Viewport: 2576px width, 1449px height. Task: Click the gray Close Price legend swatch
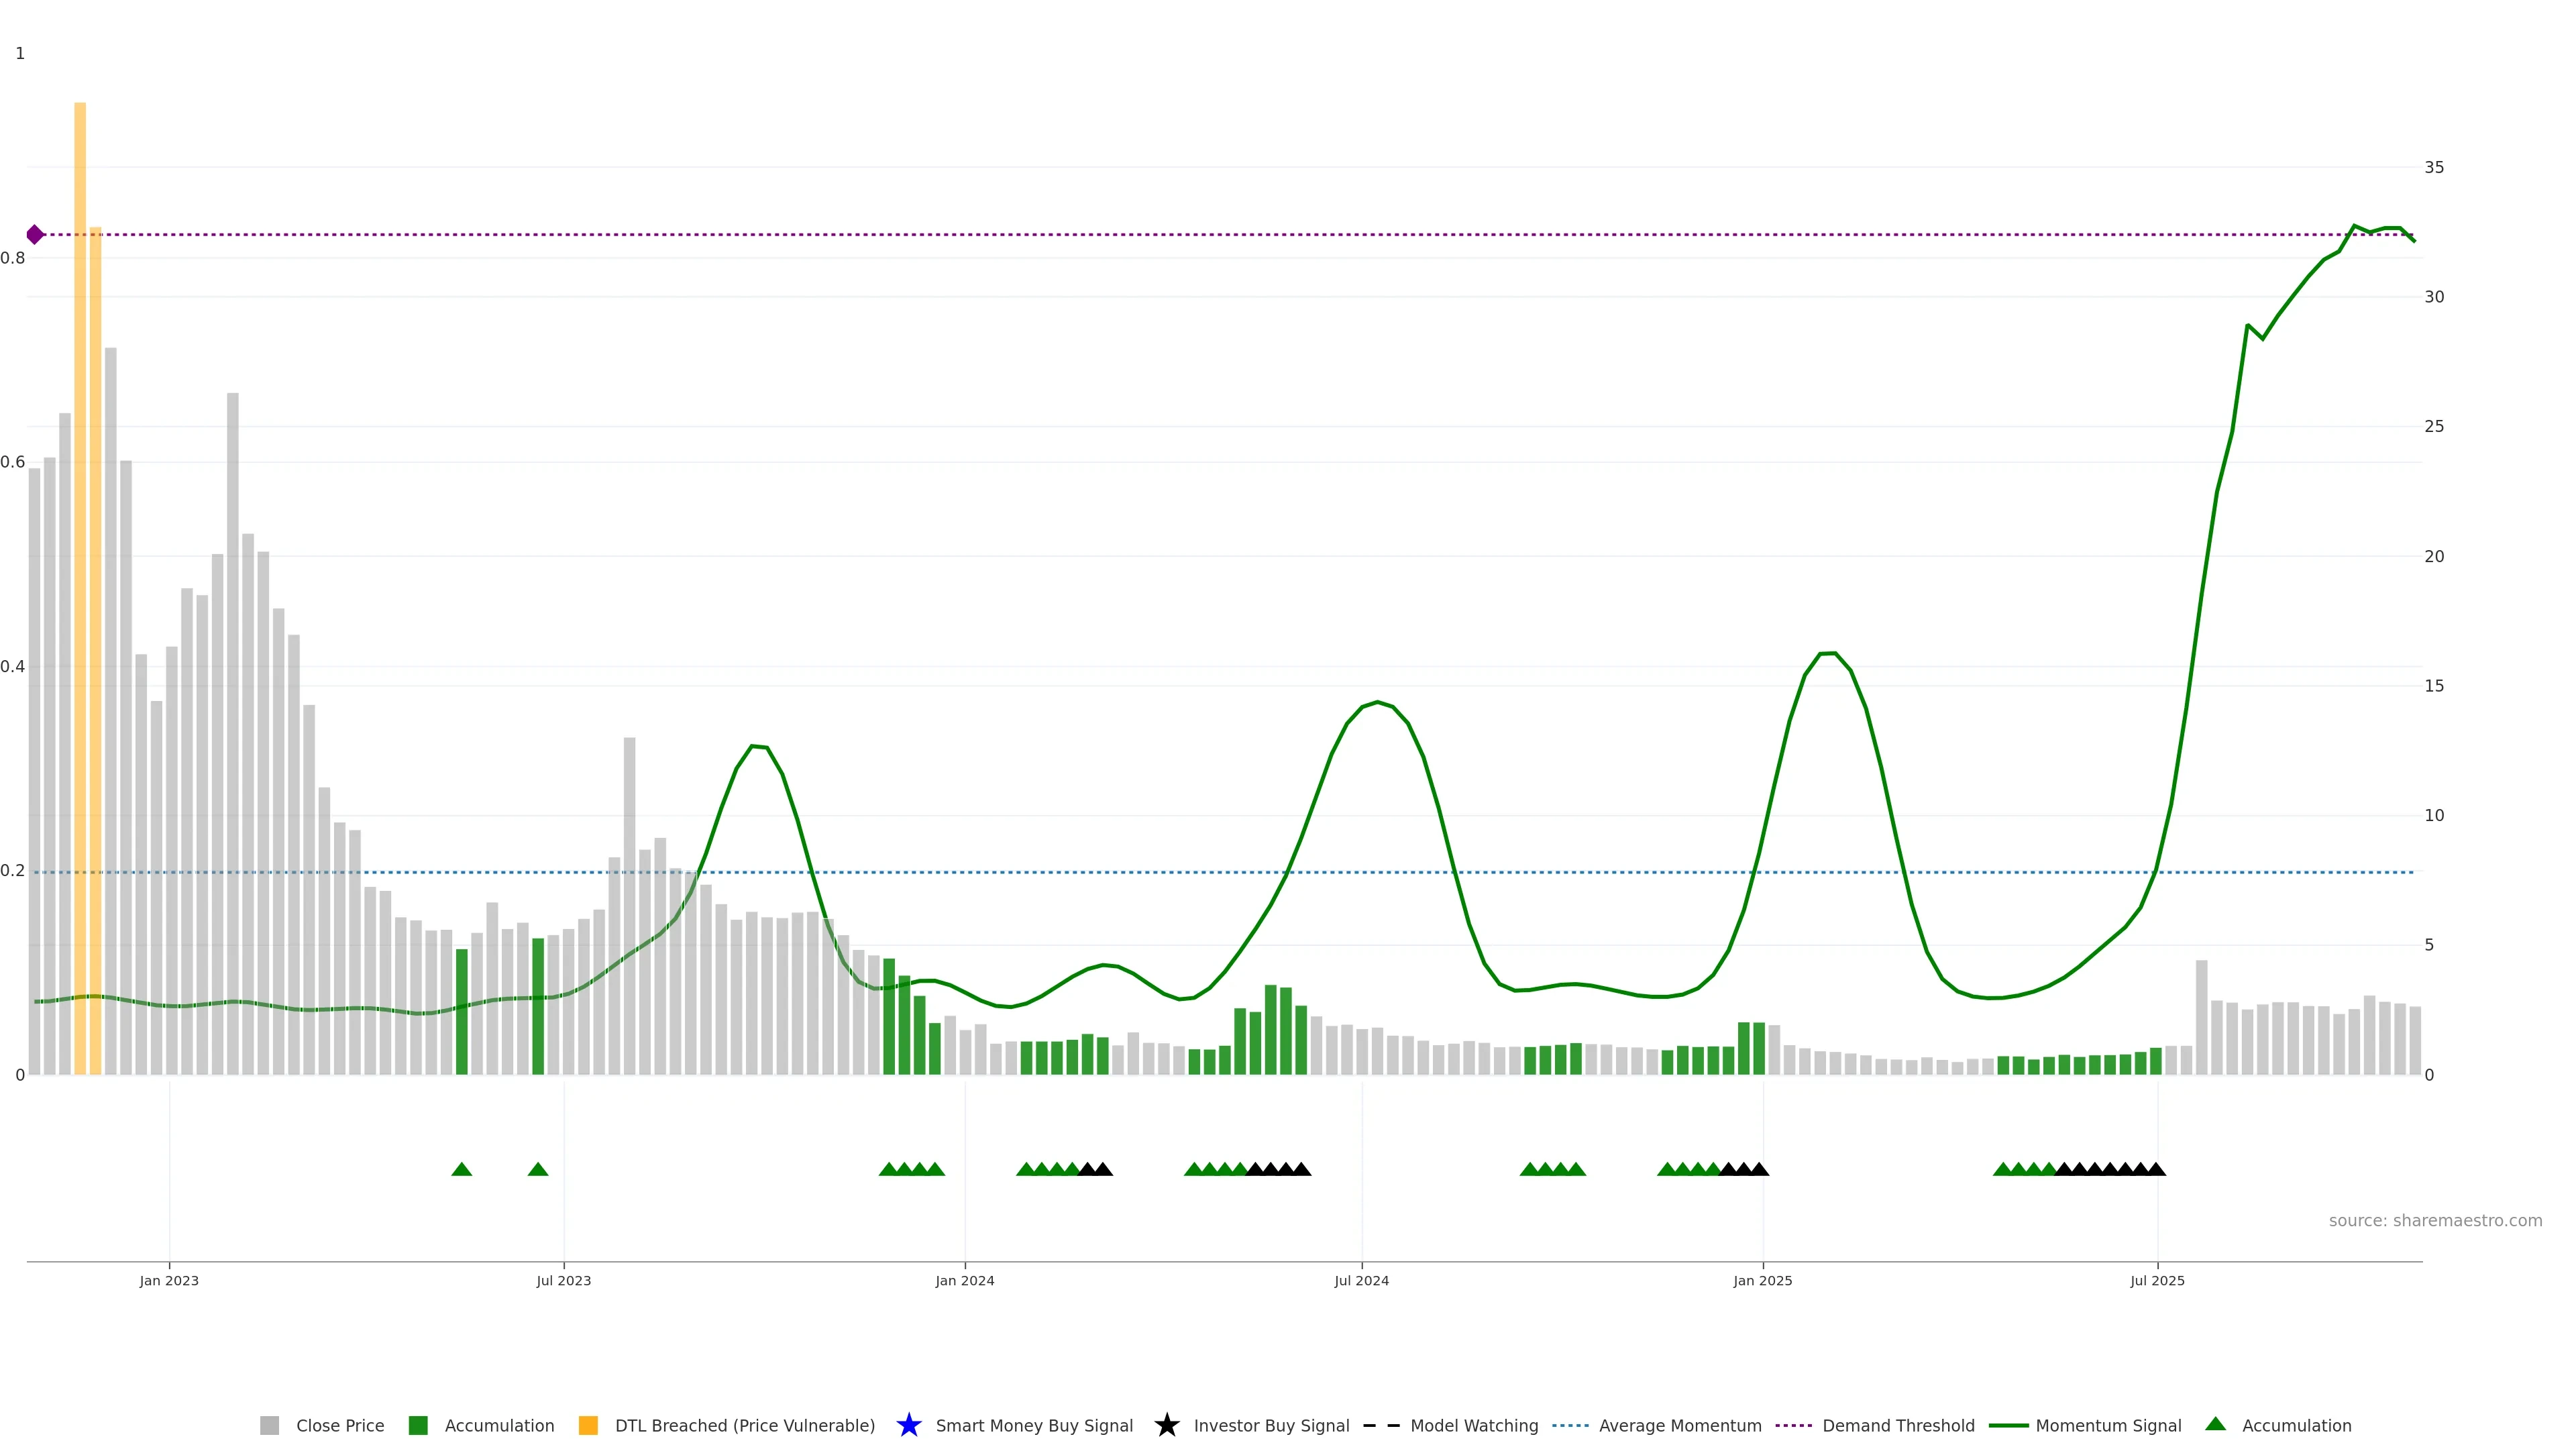269,1426
